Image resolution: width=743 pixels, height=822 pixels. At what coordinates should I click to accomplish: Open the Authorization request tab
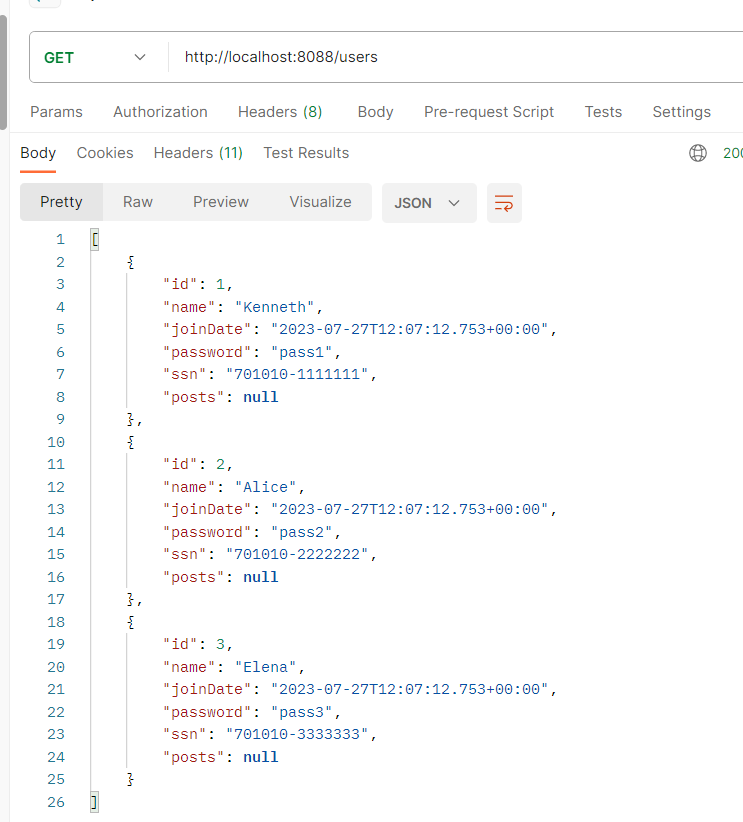[x=160, y=112]
